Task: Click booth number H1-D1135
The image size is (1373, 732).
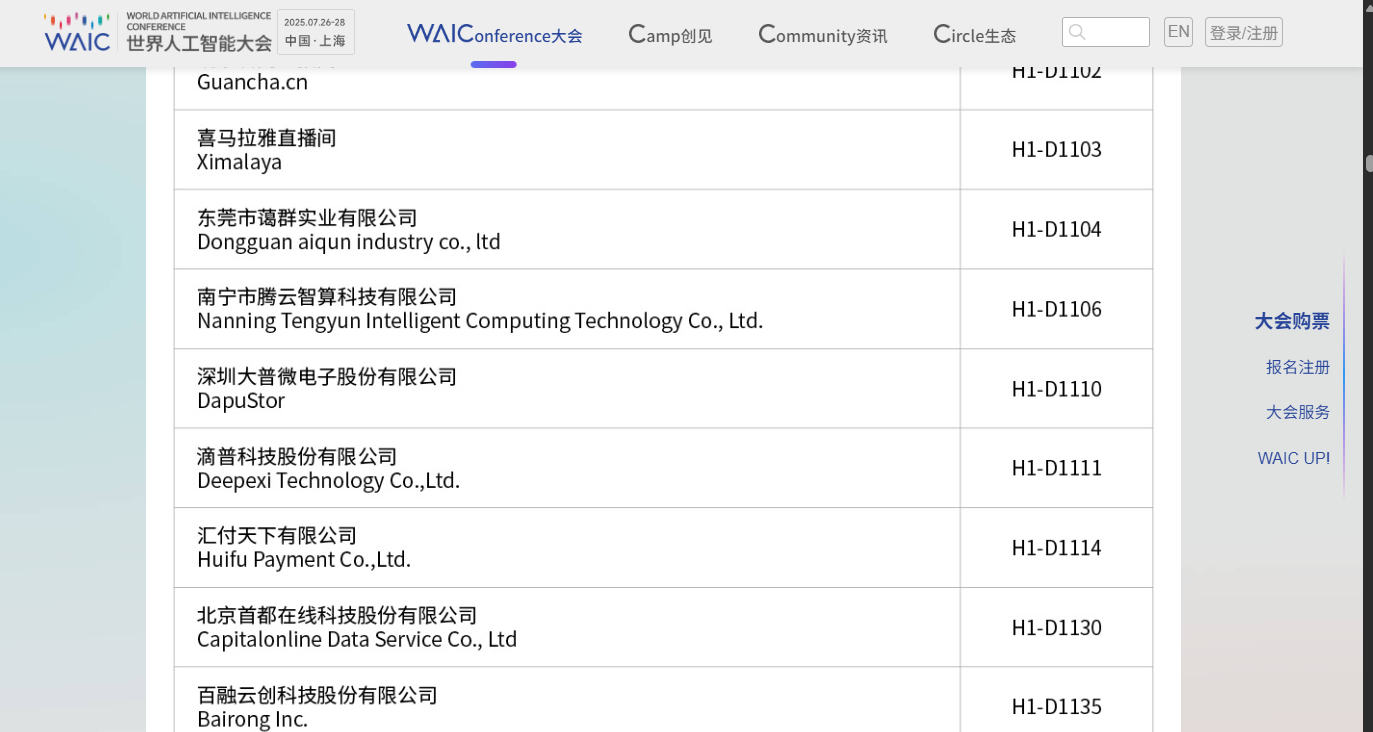Action: point(1056,707)
